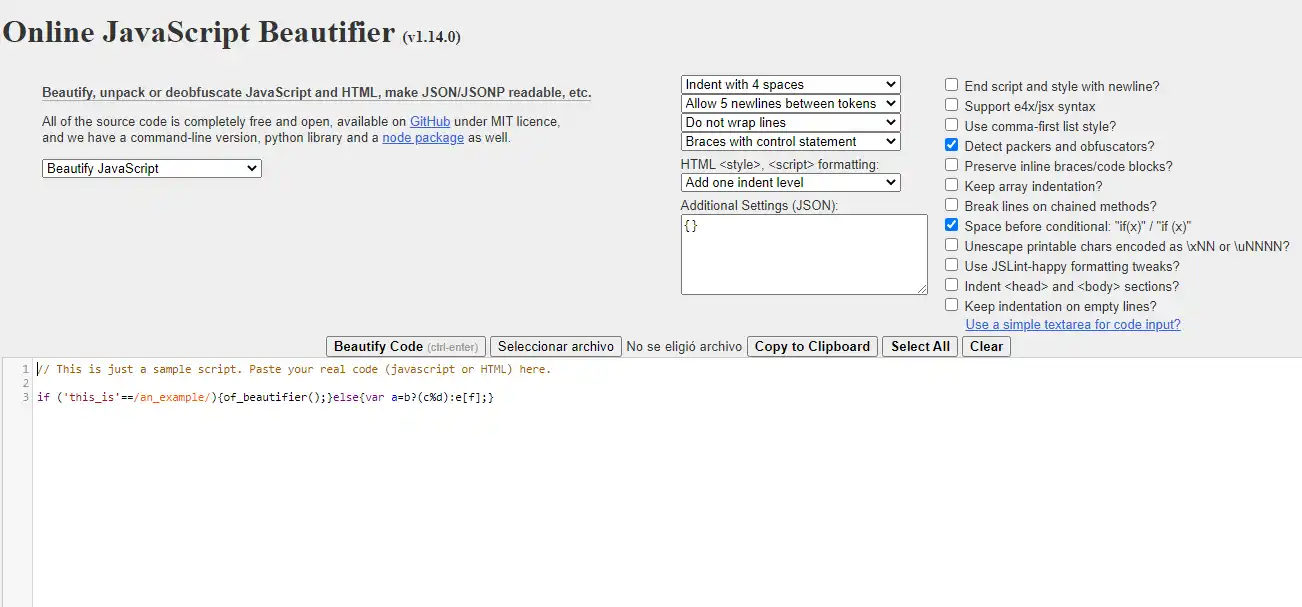Open the GitHub link
This screenshot has height=607, width=1302.
pos(432,121)
